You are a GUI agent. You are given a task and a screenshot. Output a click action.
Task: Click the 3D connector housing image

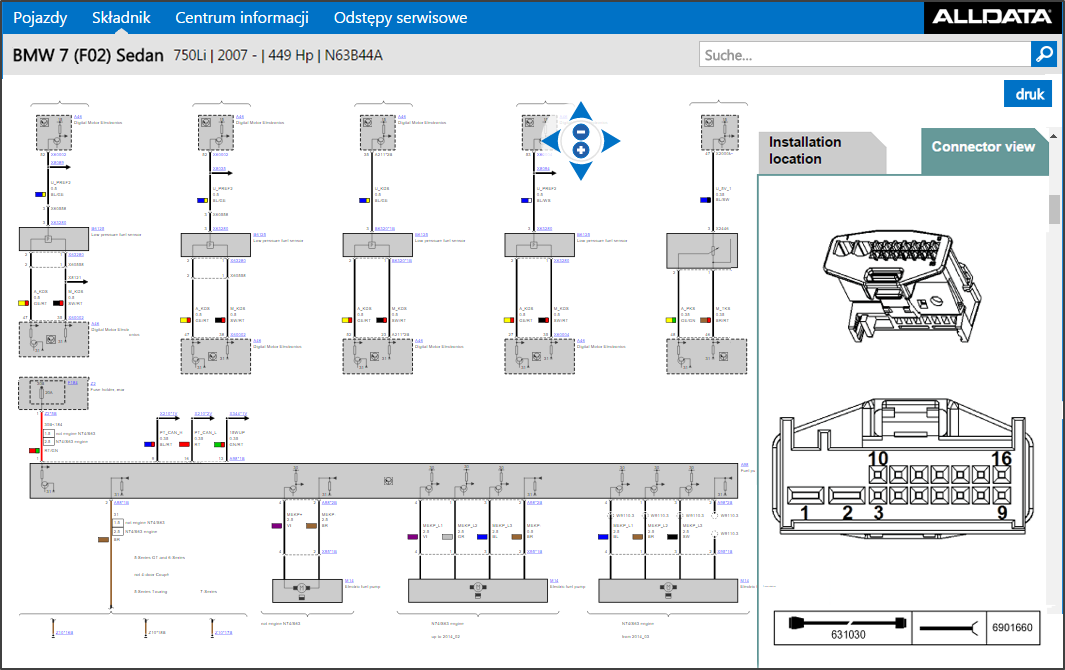pos(903,285)
